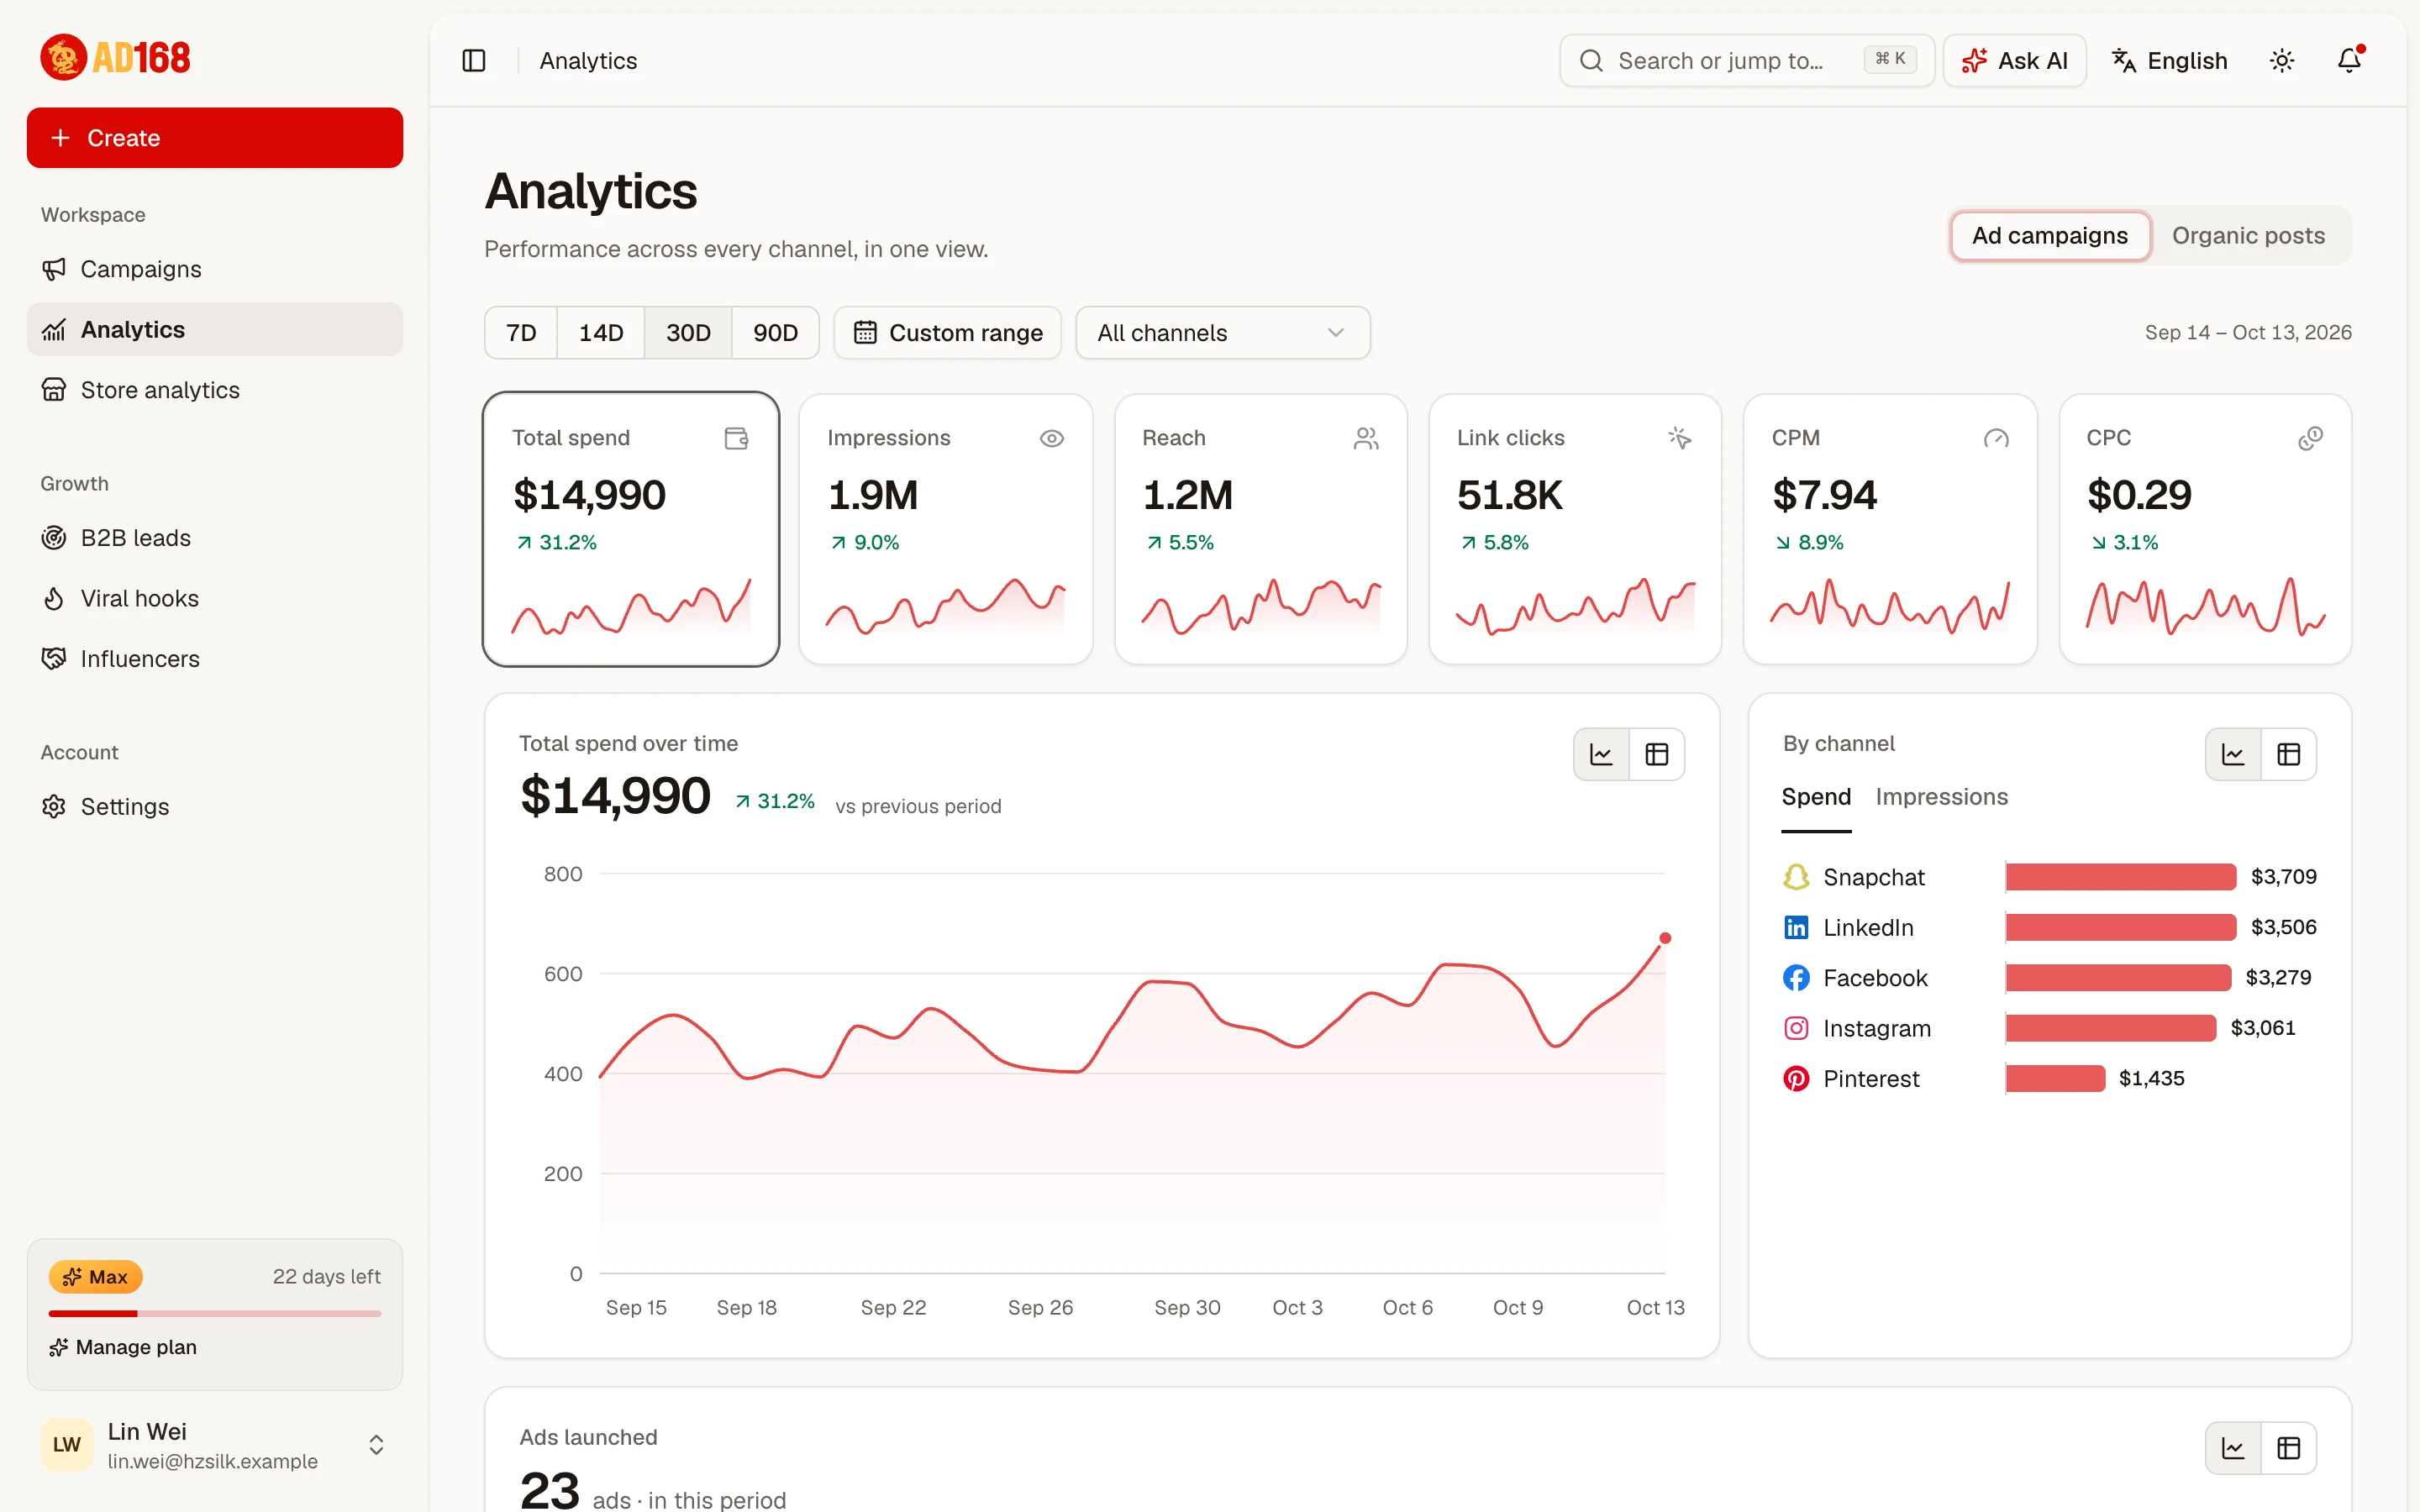
Task: Focus the Search or jump to field
Action: click(x=1746, y=61)
